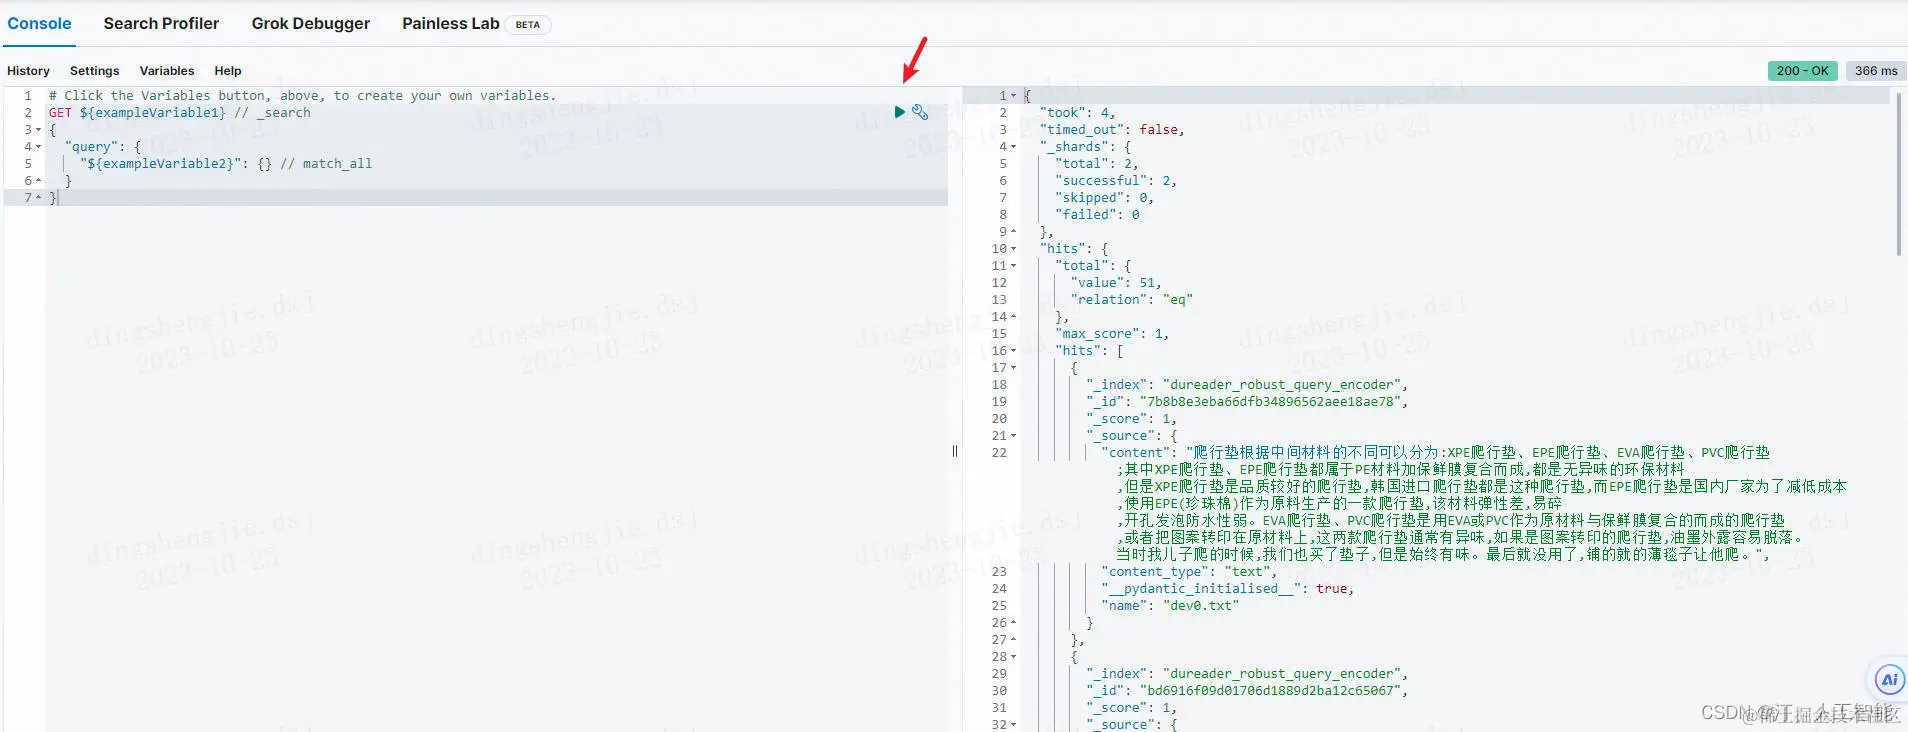Click the "content_type": "text" line
This screenshot has height=732, width=1908.
point(1189,572)
